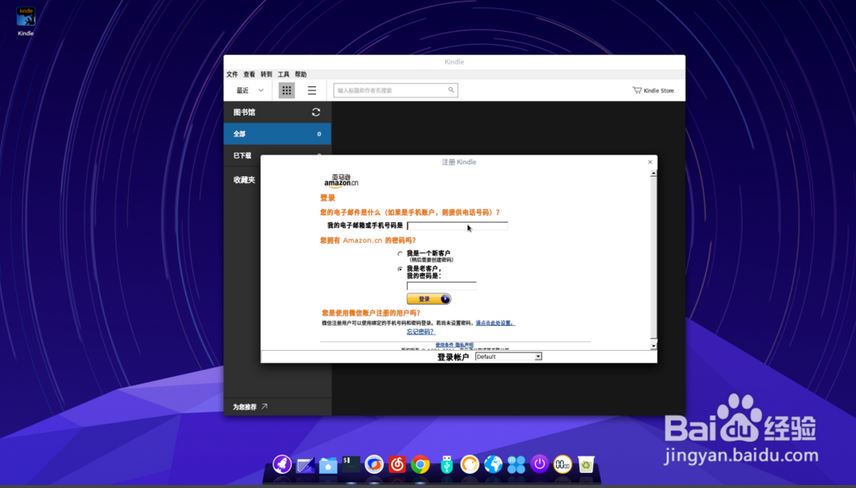
Task: Open the Kindle desktop shortcut icon
Action: coord(26,21)
